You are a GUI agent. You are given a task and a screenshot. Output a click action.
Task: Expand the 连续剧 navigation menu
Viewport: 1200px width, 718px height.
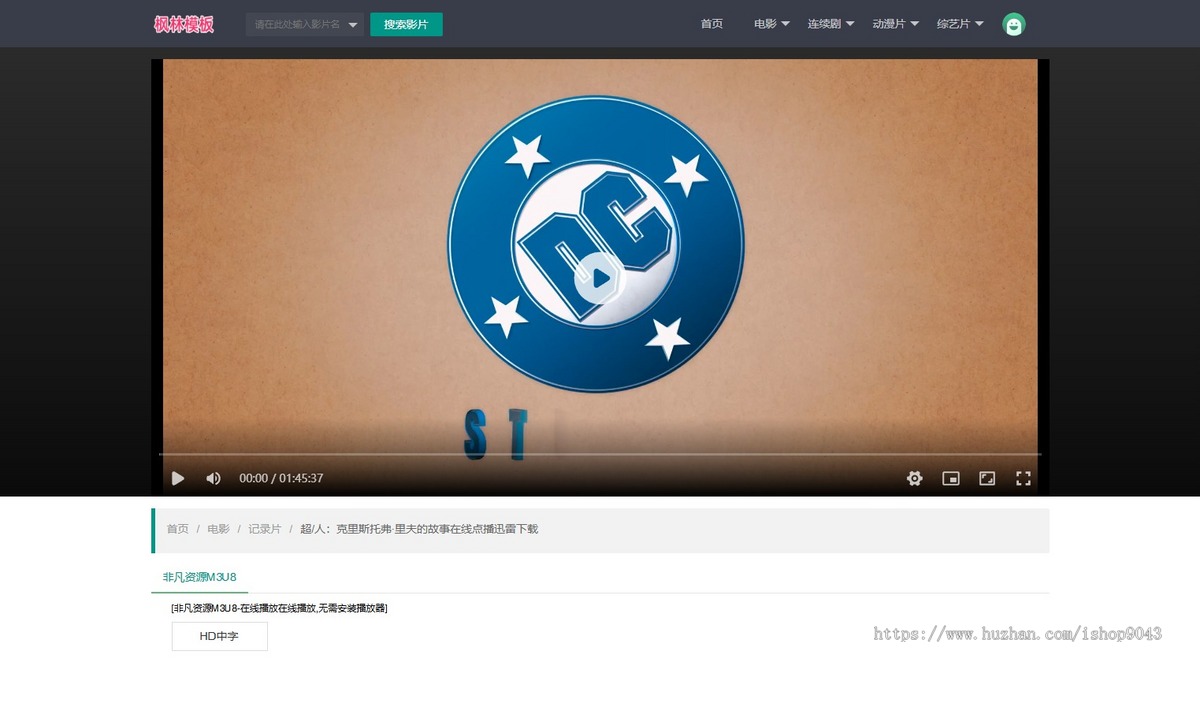coord(831,24)
